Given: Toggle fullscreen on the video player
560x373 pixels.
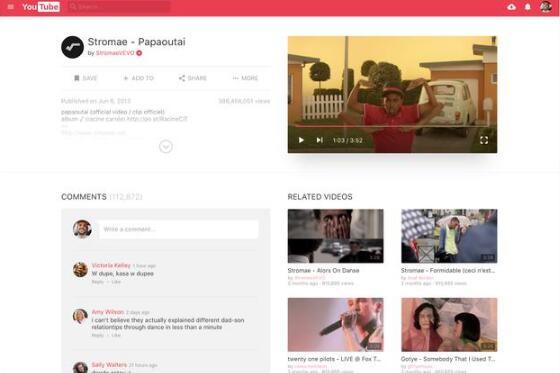Looking at the screenshot, I should [x=484, y=140].
